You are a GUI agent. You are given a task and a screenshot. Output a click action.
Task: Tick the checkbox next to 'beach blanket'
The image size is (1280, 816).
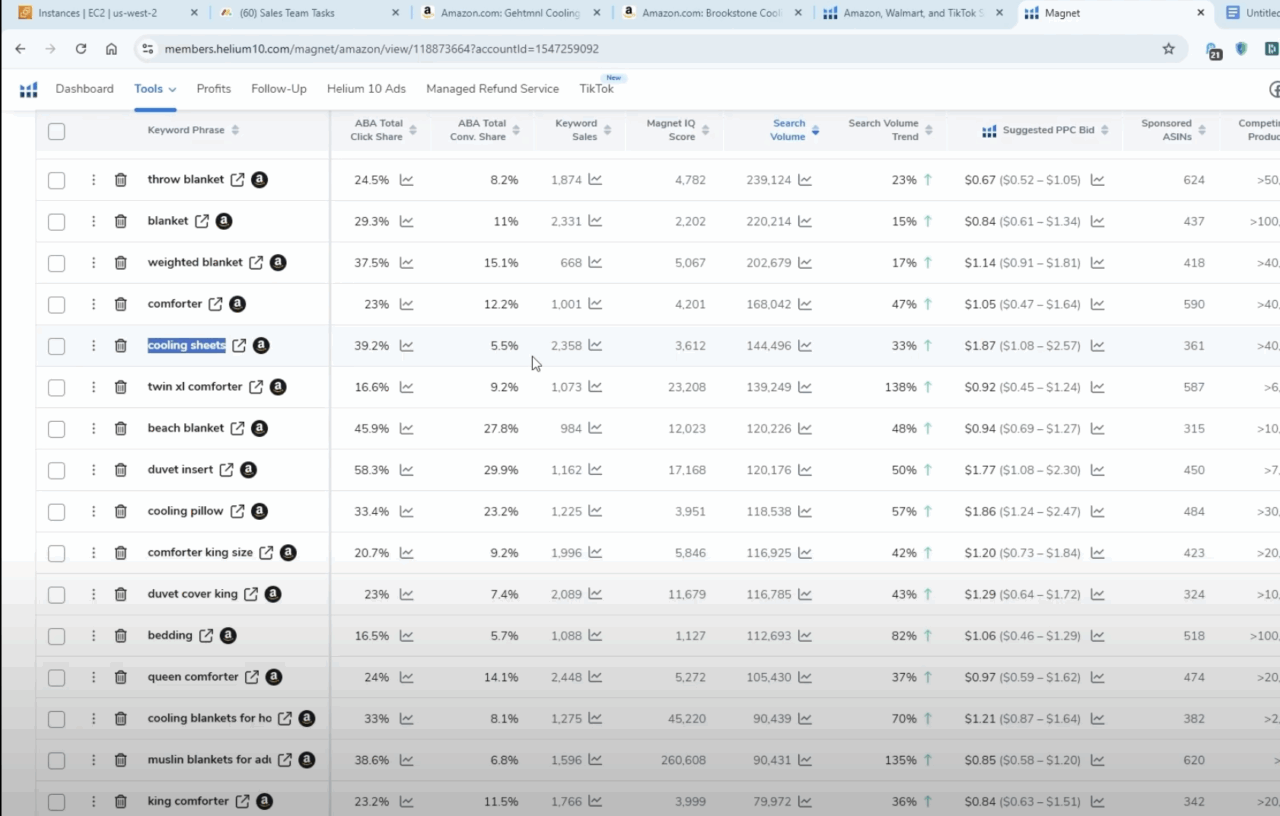pos(56,428)
